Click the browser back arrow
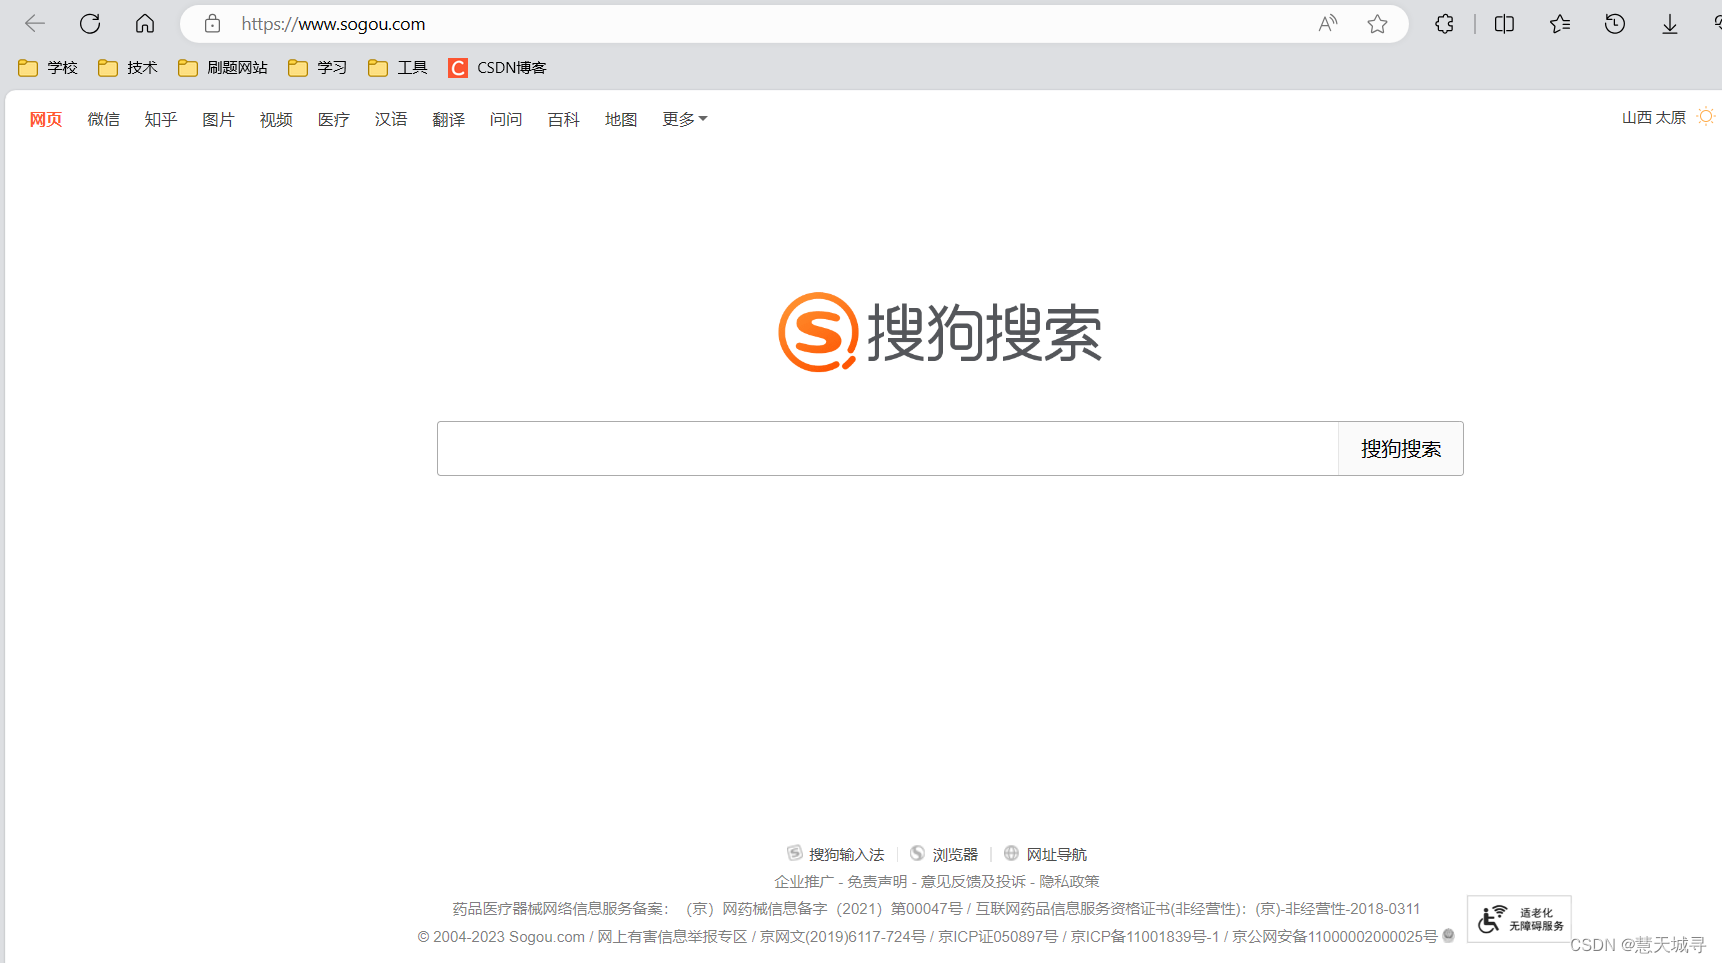1722x963 pixels. (35, 24)
